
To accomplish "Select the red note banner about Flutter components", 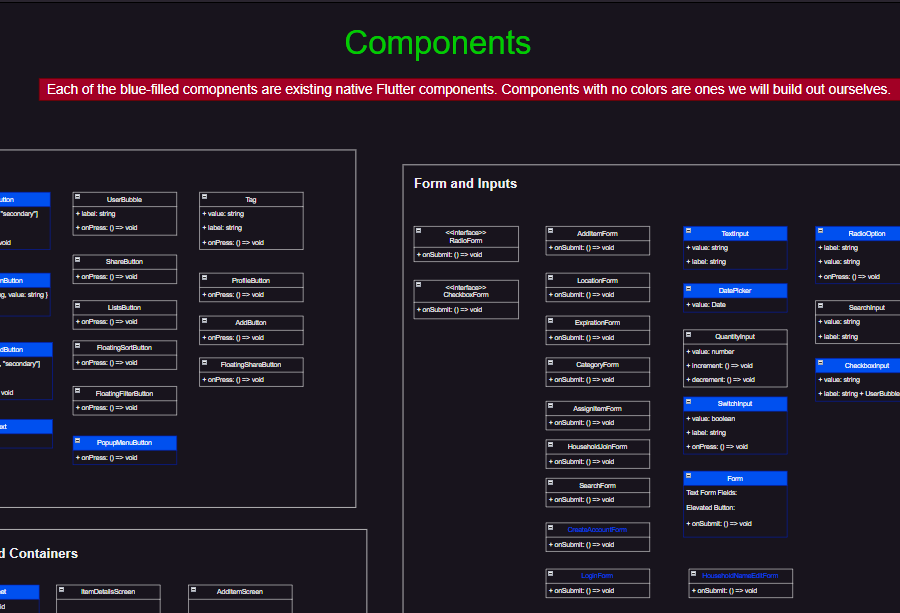I will click(x=470, y=89).
